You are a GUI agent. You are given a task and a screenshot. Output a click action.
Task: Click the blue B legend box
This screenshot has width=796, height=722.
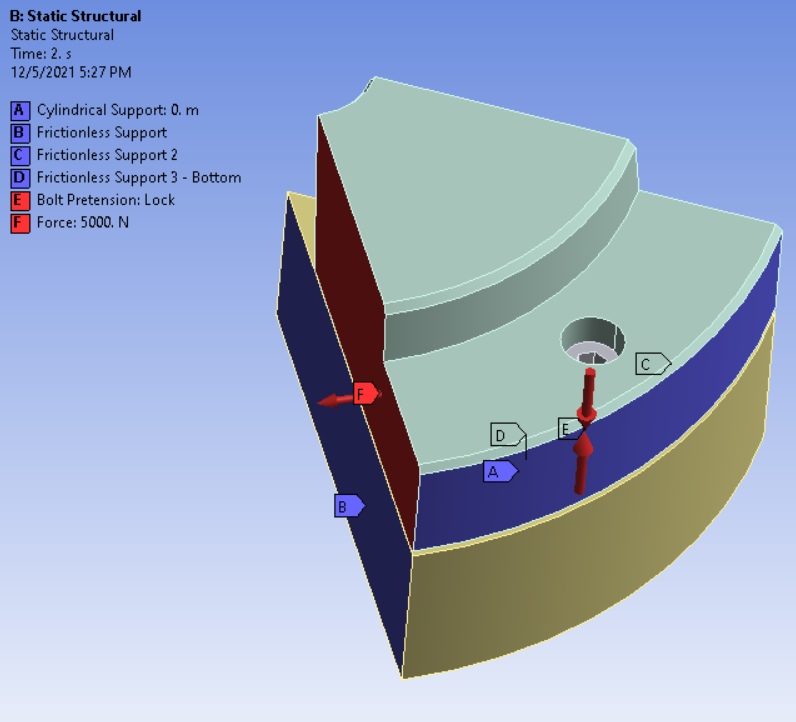click(20, 133)
